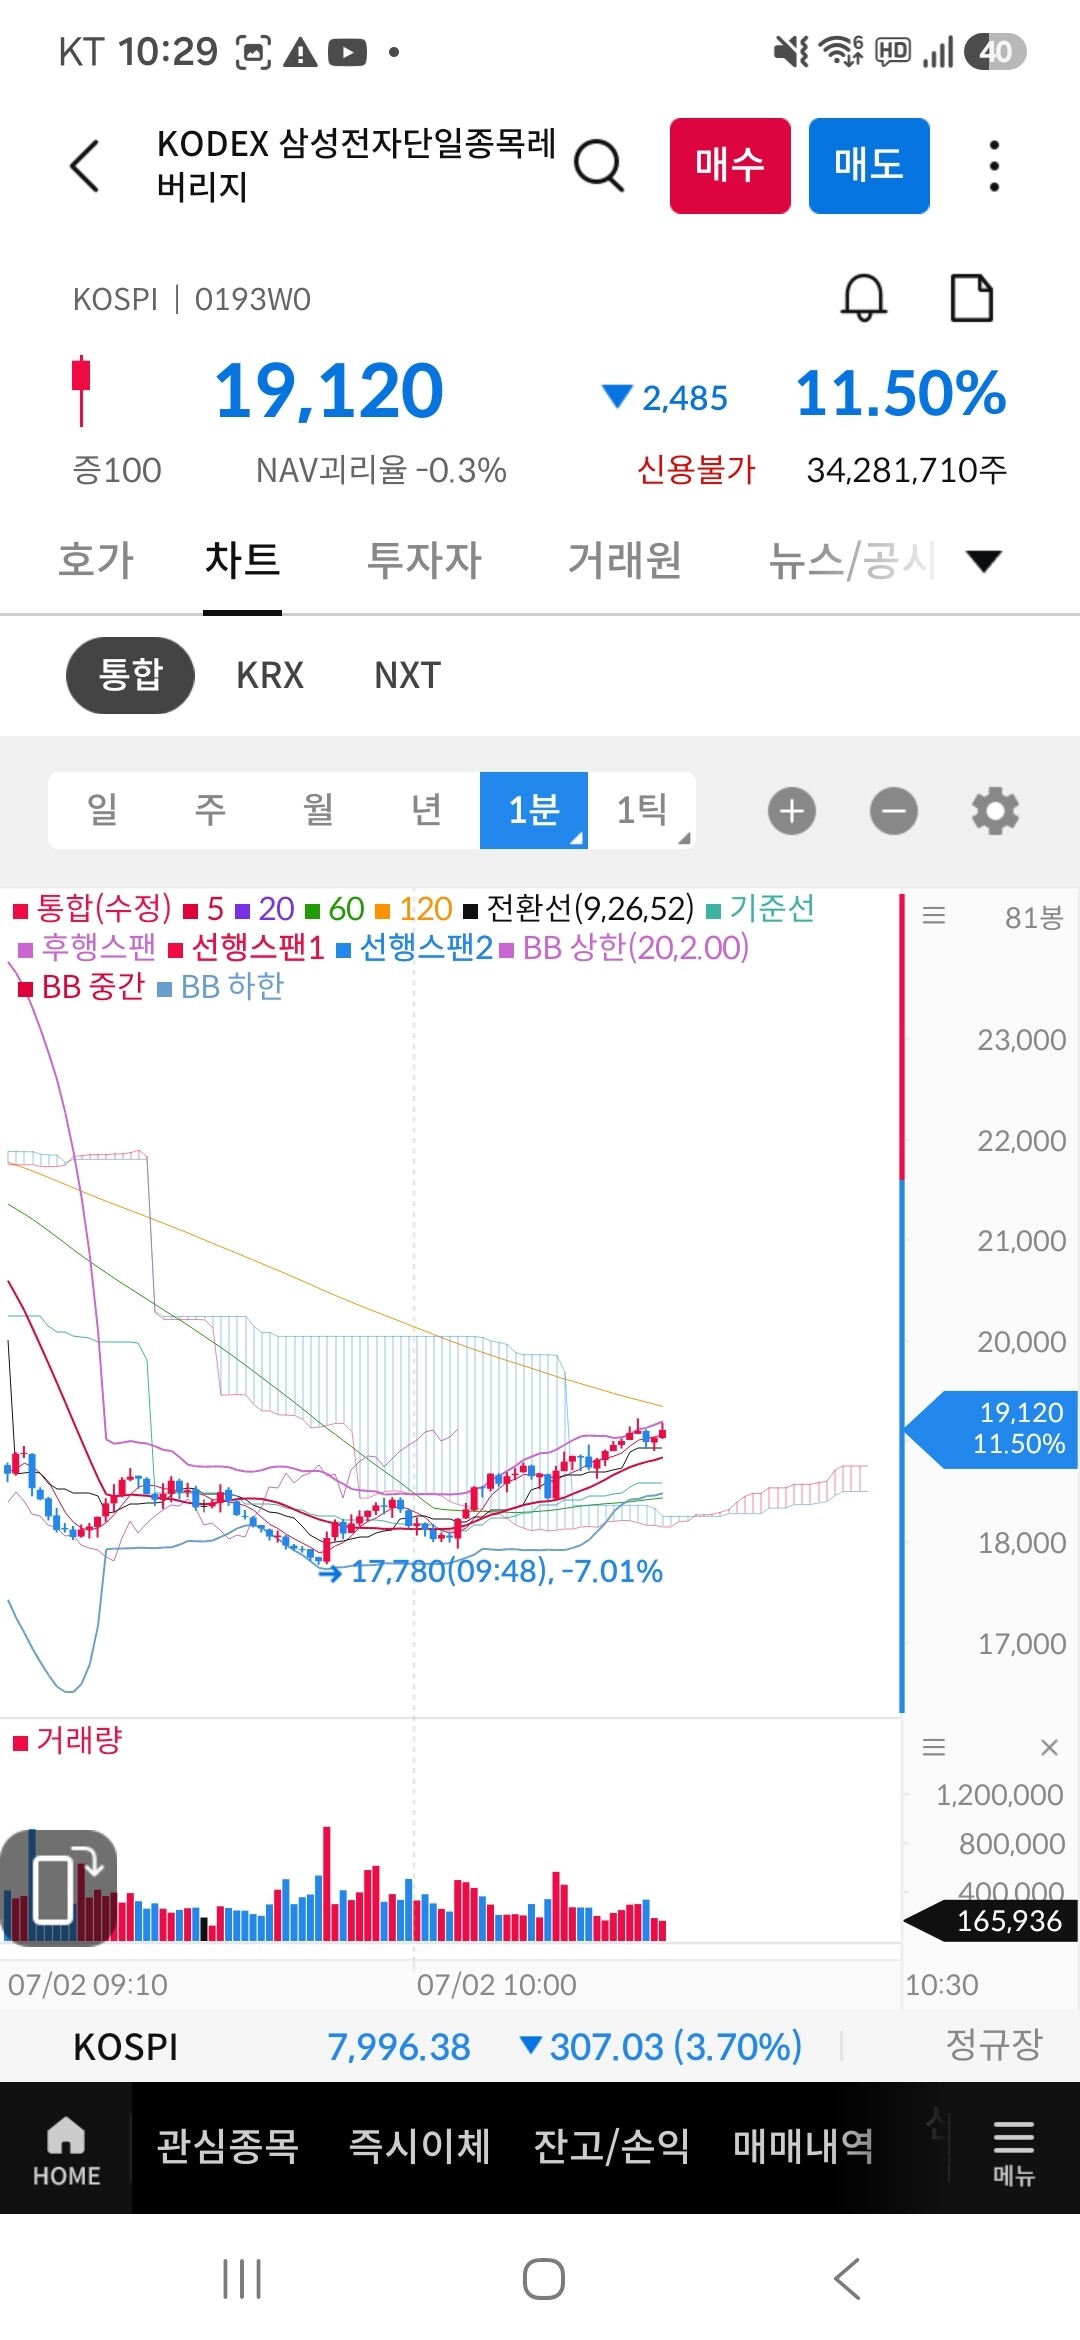This screenshot has width=1080, height=2340.
Task: Open the 투자자 tab
Action: pyautogui.click(x=425, y=560)
